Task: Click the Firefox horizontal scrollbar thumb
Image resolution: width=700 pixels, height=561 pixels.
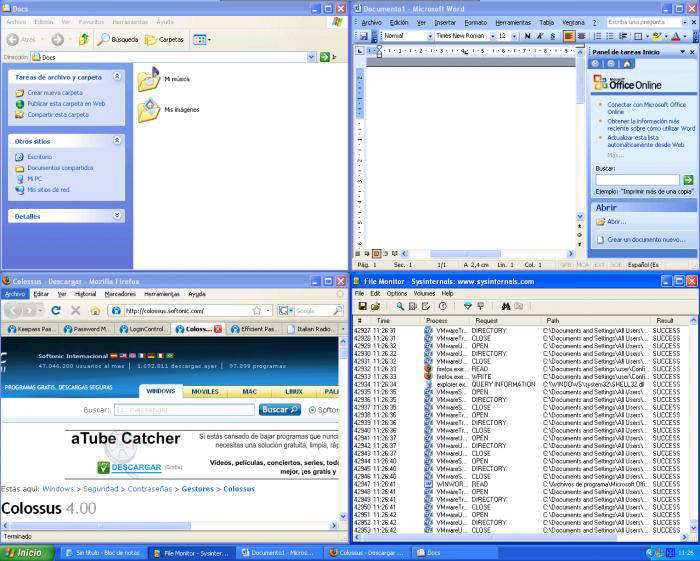Action: coord(101,526)
